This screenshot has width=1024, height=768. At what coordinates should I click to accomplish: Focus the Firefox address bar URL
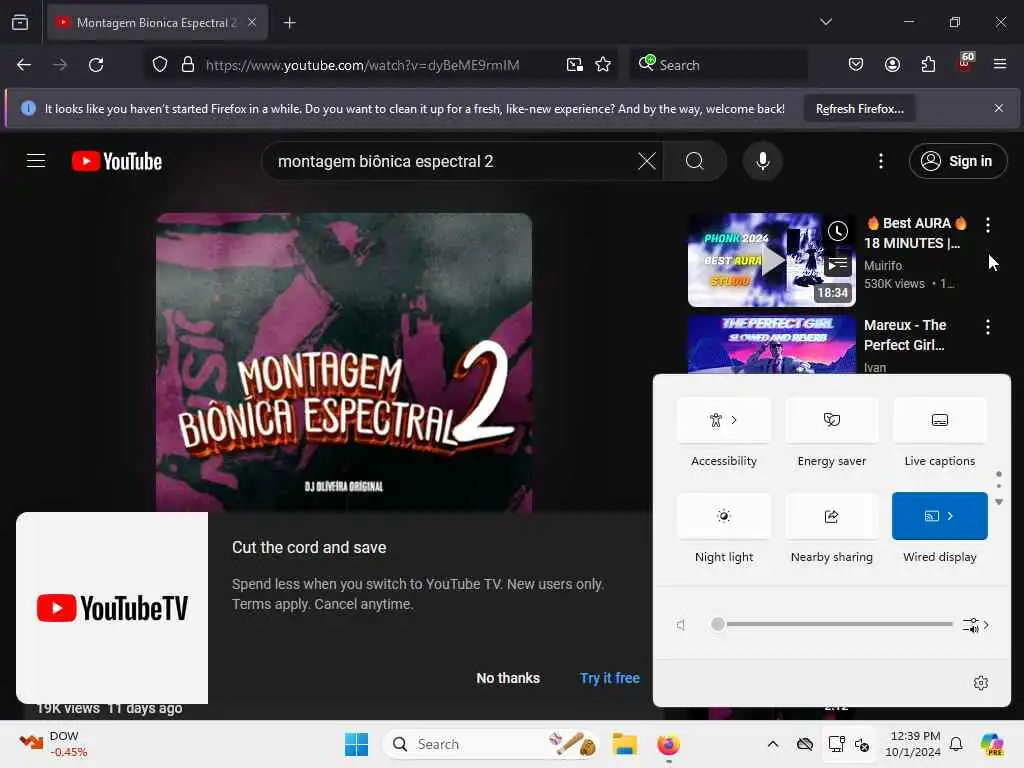point(362,65)
